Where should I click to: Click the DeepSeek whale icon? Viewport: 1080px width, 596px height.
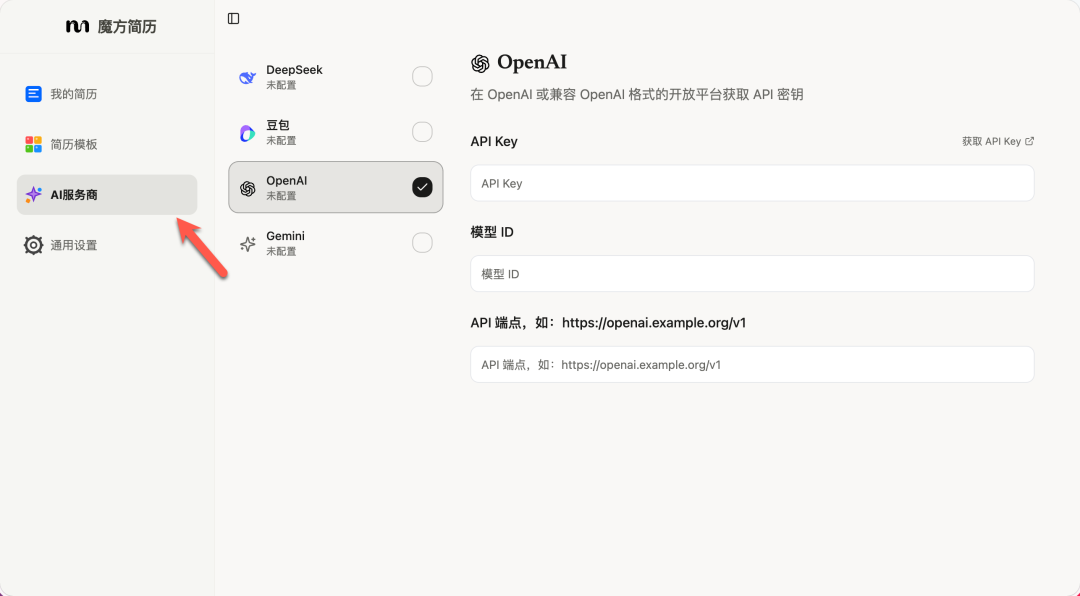(247, 78)
